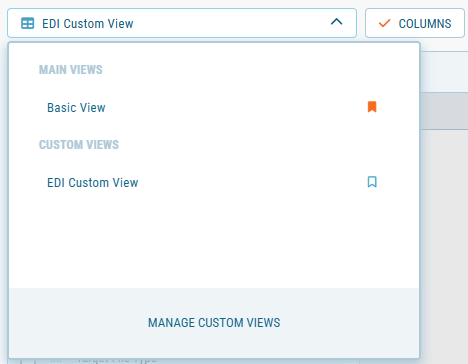468x364 pixels.
Task: Collapse the view dropdown with the up chevron
Action: click(x=336, y=22)
